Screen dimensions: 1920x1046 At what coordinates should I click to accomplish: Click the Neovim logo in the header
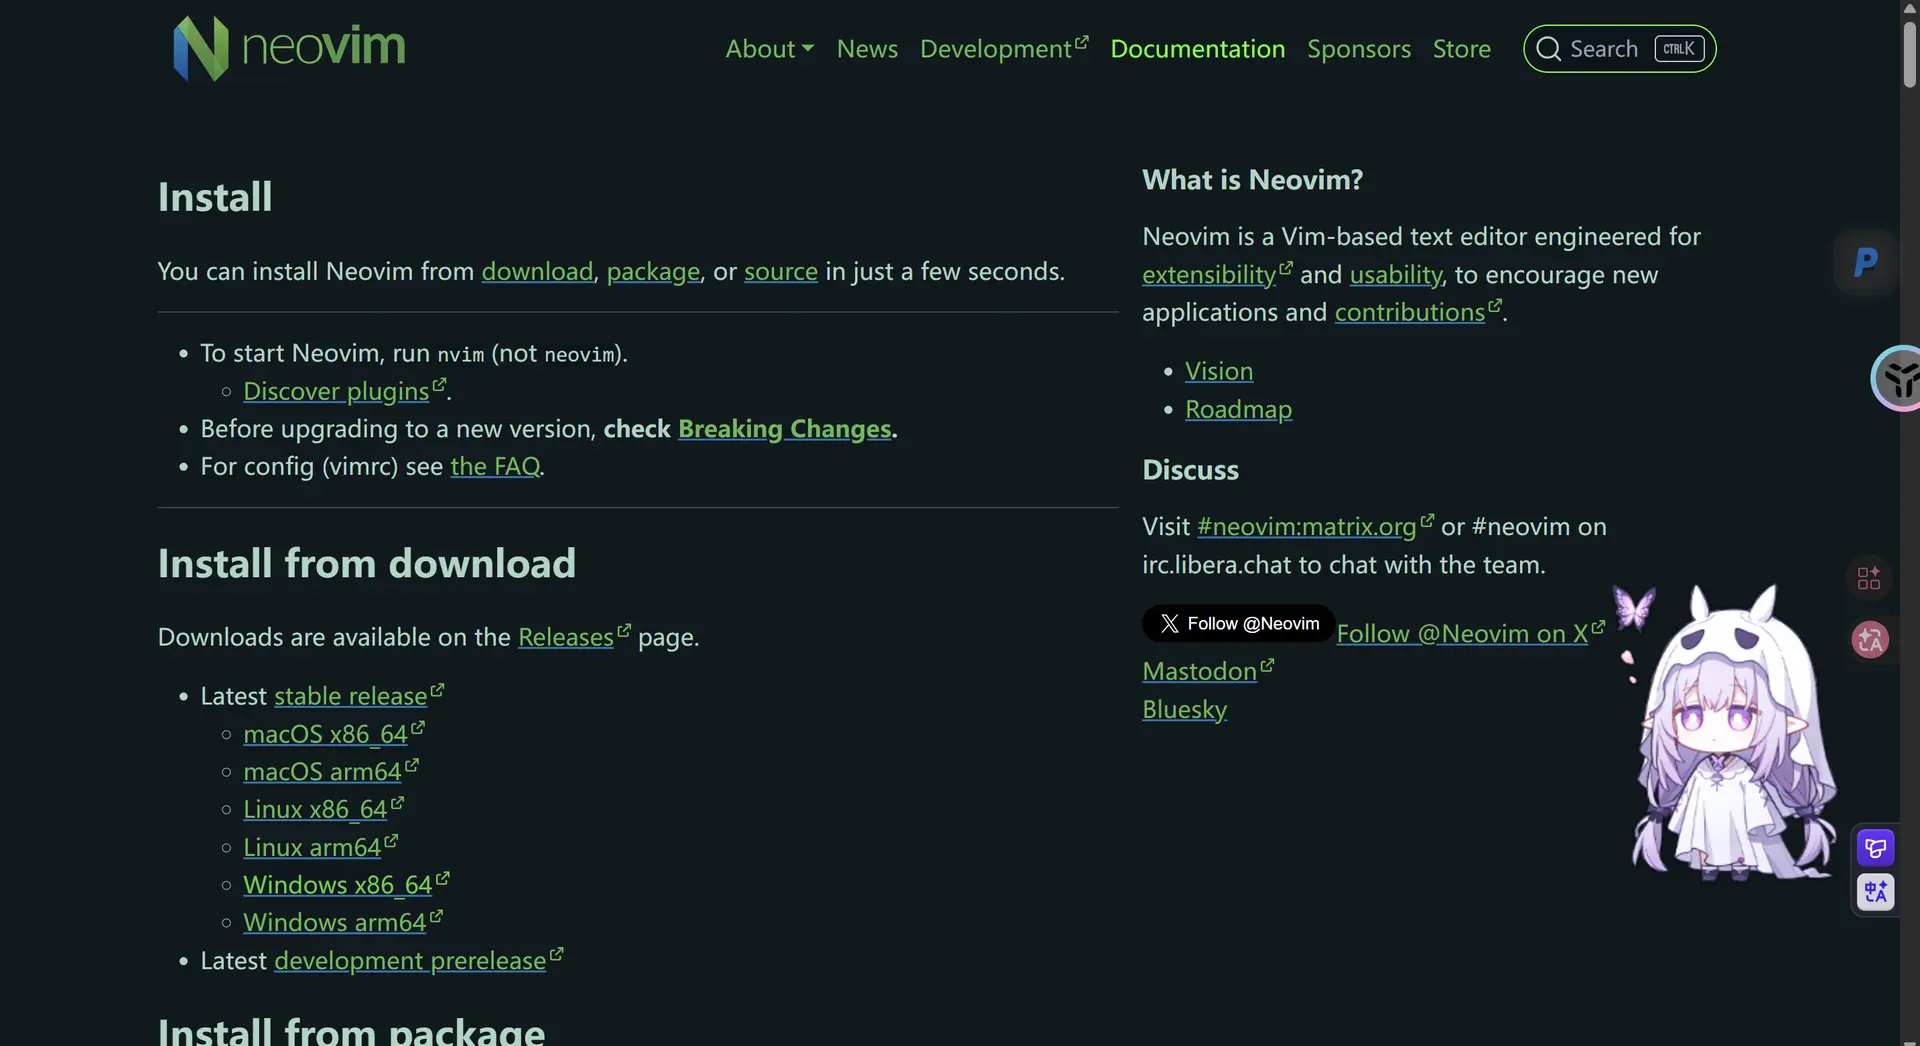(289, 48)
